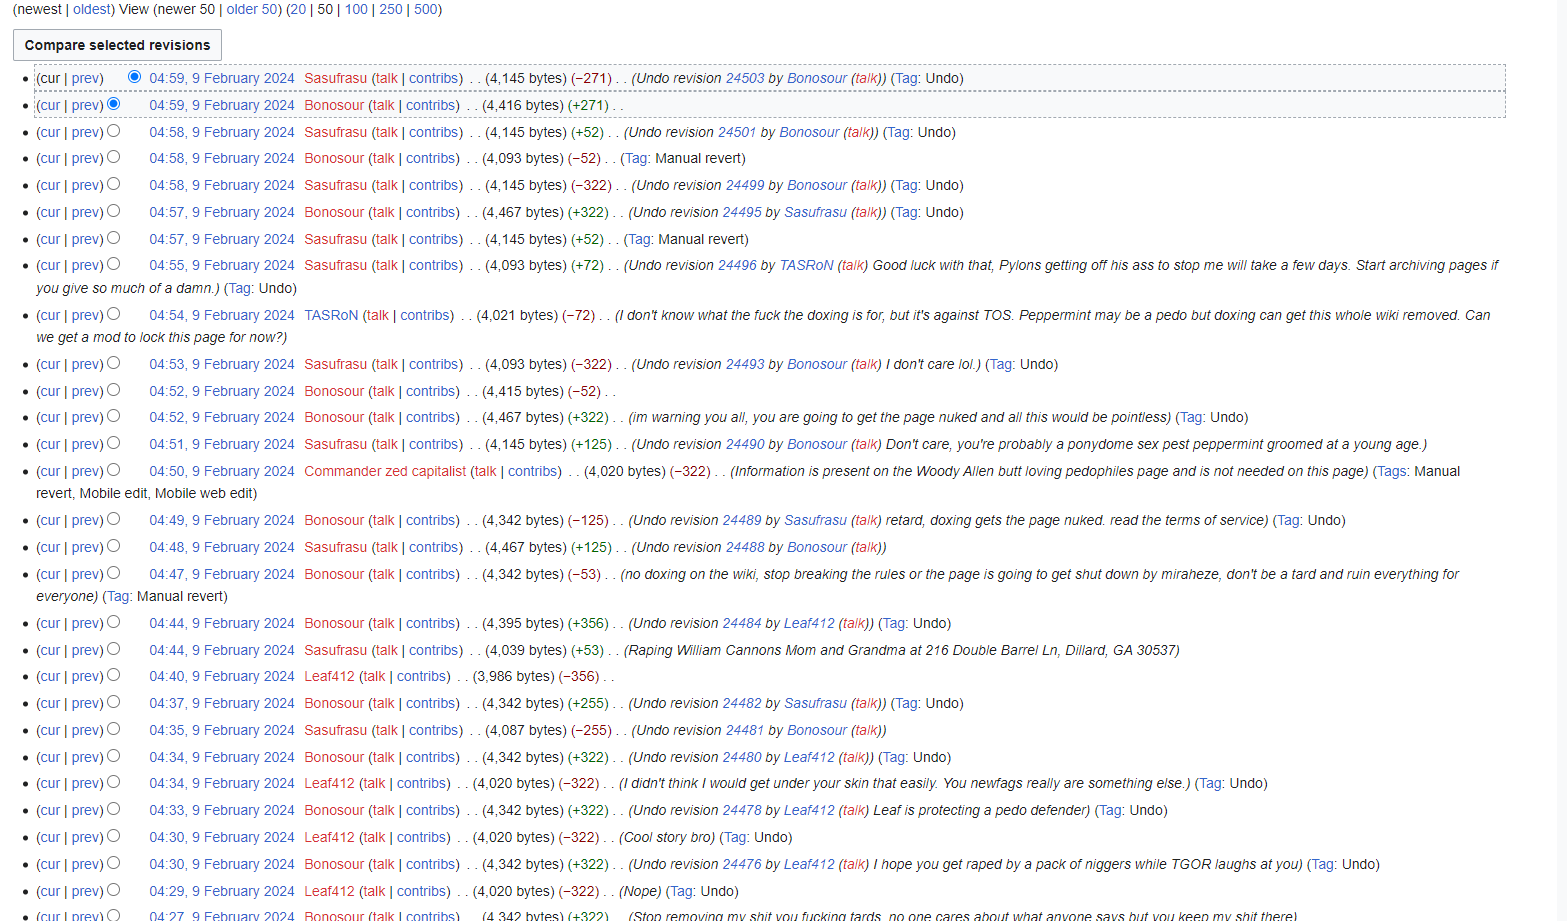Select radio for Commander zed capitalist revision

114,470
